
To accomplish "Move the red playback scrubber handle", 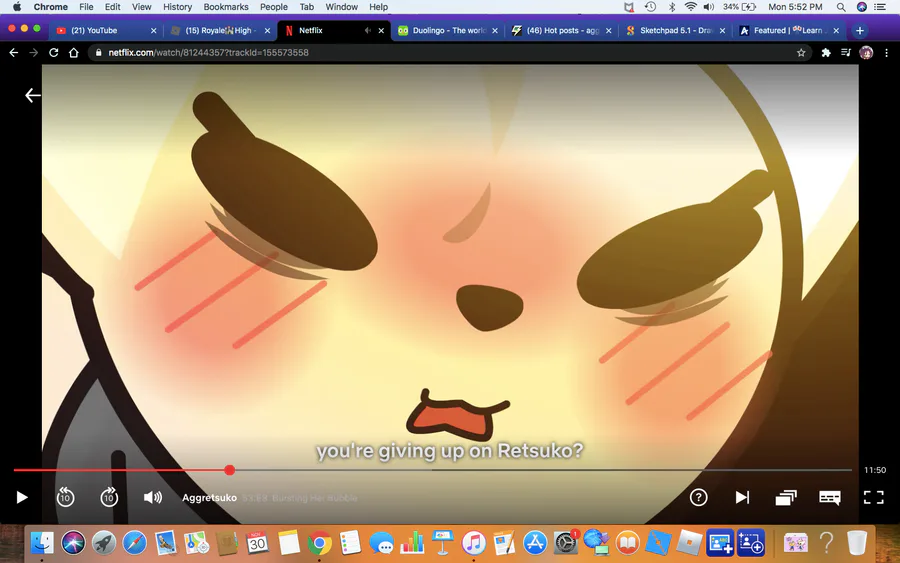I will click(x=230, y=470).
